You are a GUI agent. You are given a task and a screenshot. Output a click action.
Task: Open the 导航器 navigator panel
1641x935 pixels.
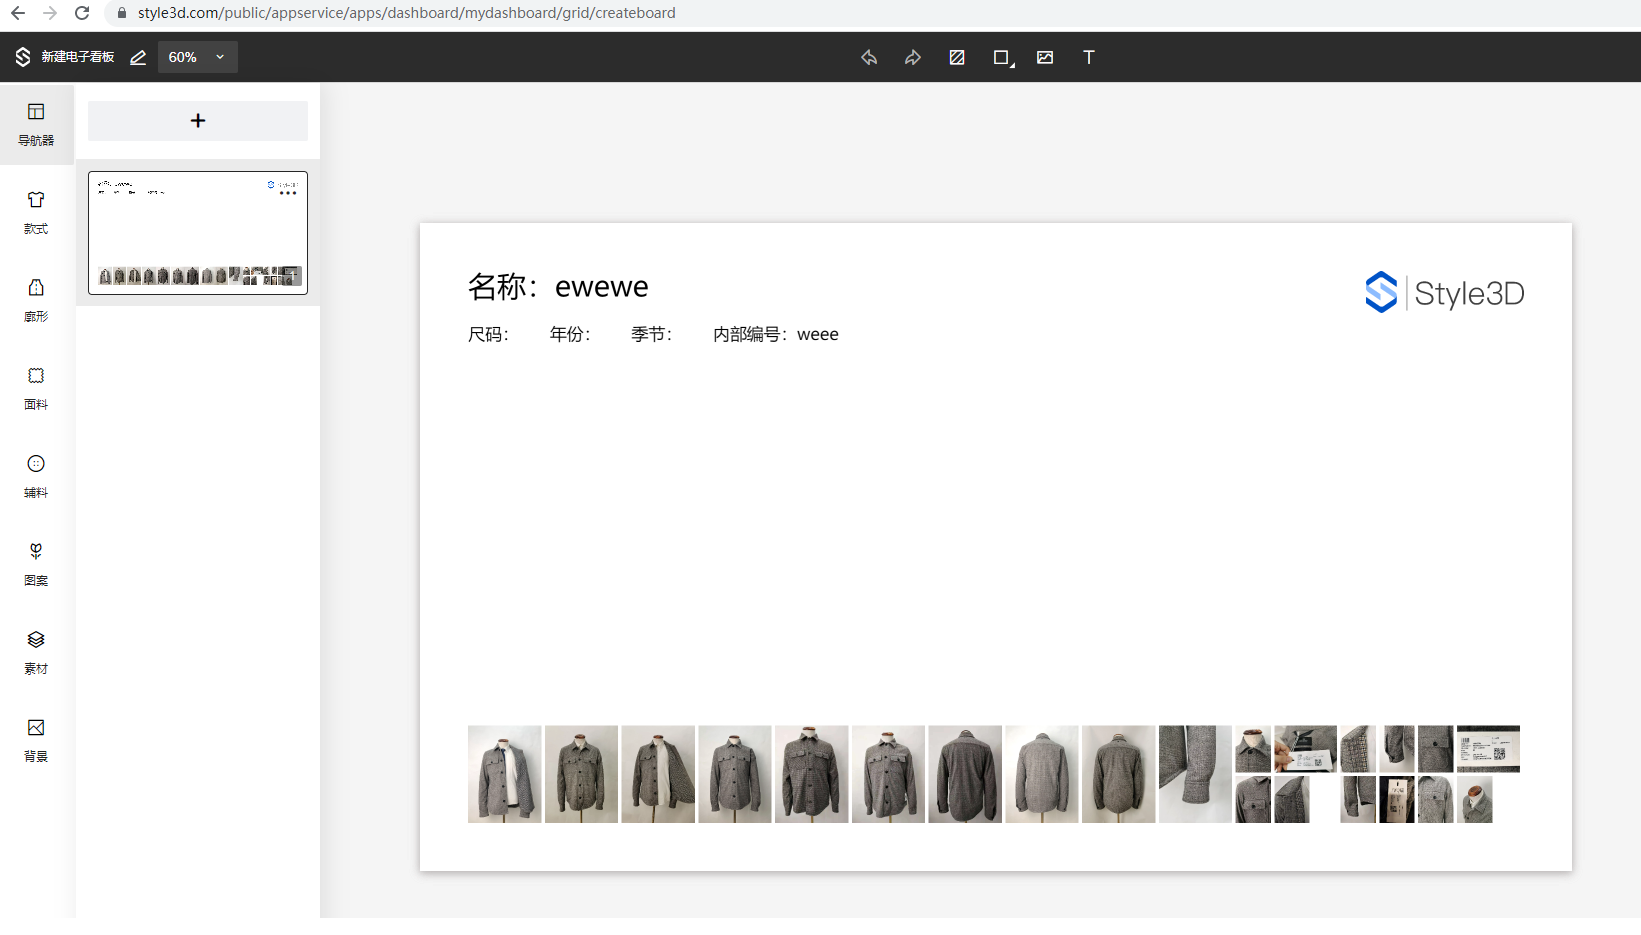36,124
